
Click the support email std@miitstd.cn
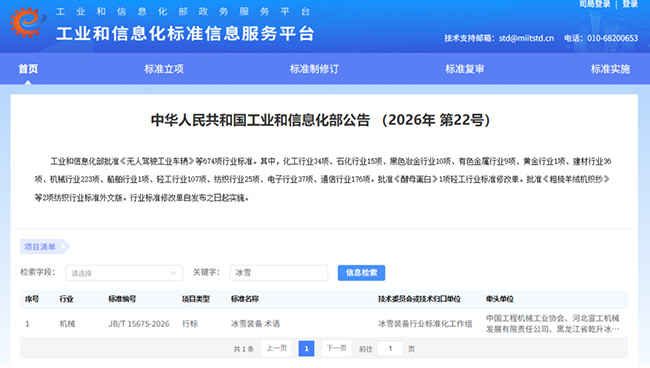[x=526, y=38]
